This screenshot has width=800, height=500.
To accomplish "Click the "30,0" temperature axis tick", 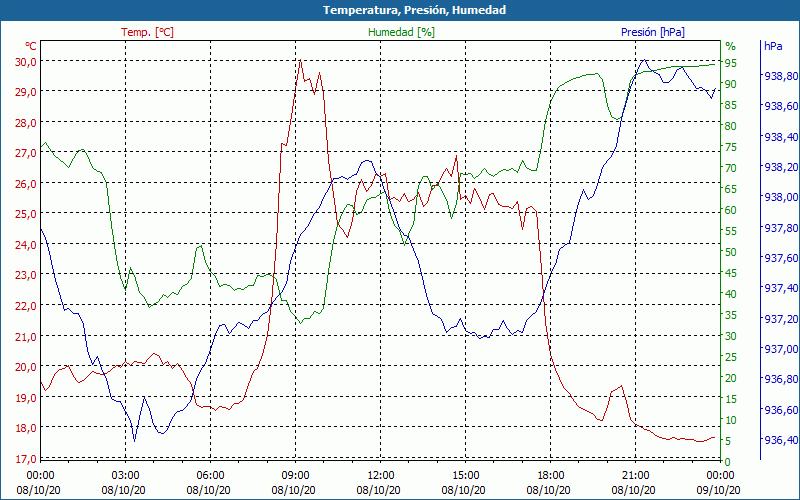I will (26, 61).
